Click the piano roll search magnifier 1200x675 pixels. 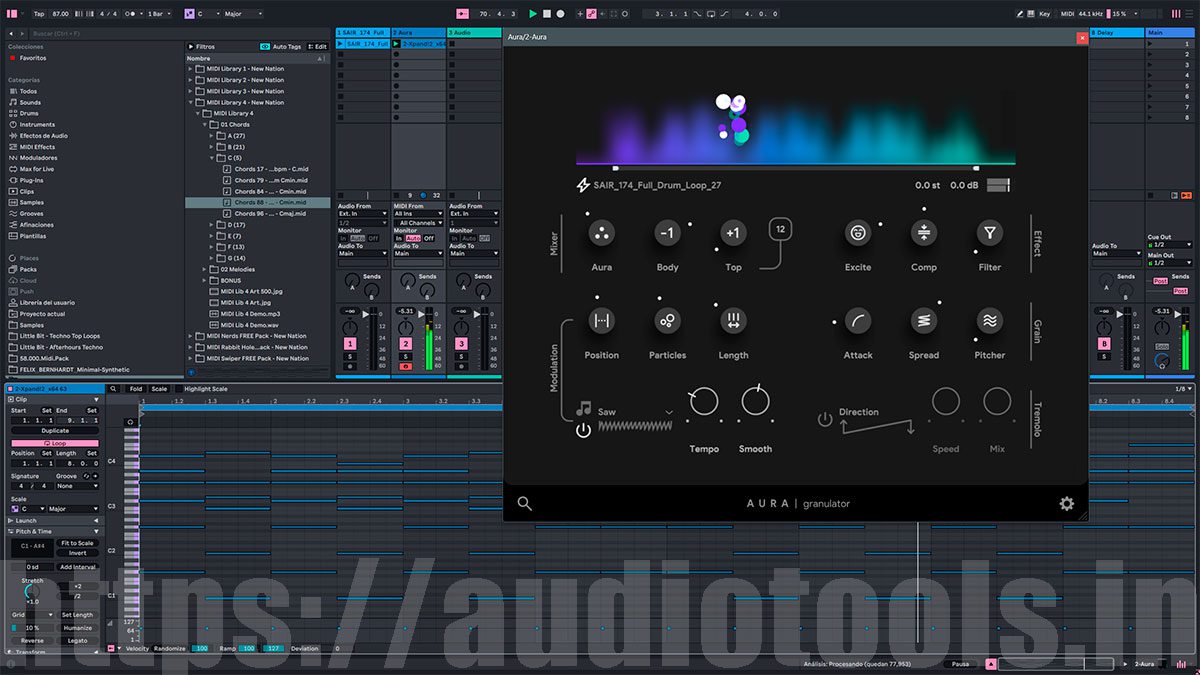tap(114, 389)
